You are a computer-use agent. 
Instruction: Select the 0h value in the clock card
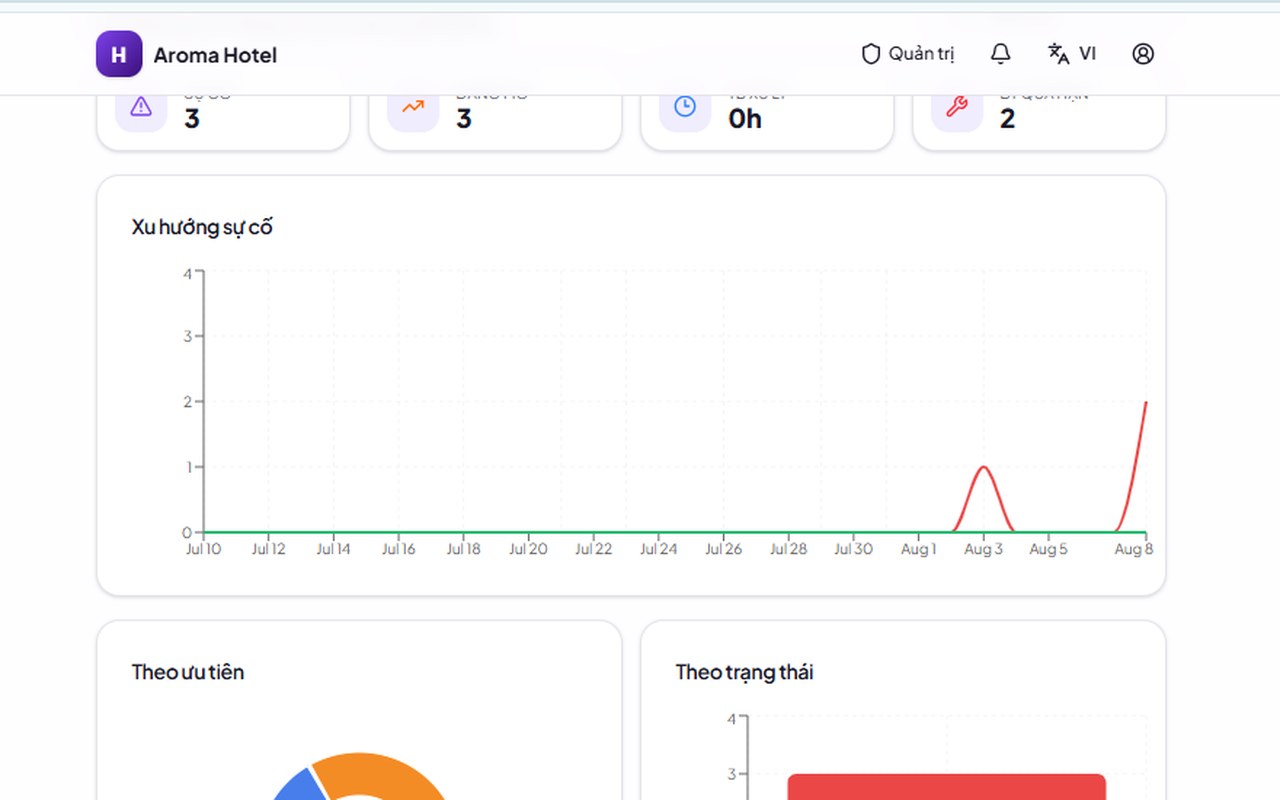[745, 119]
